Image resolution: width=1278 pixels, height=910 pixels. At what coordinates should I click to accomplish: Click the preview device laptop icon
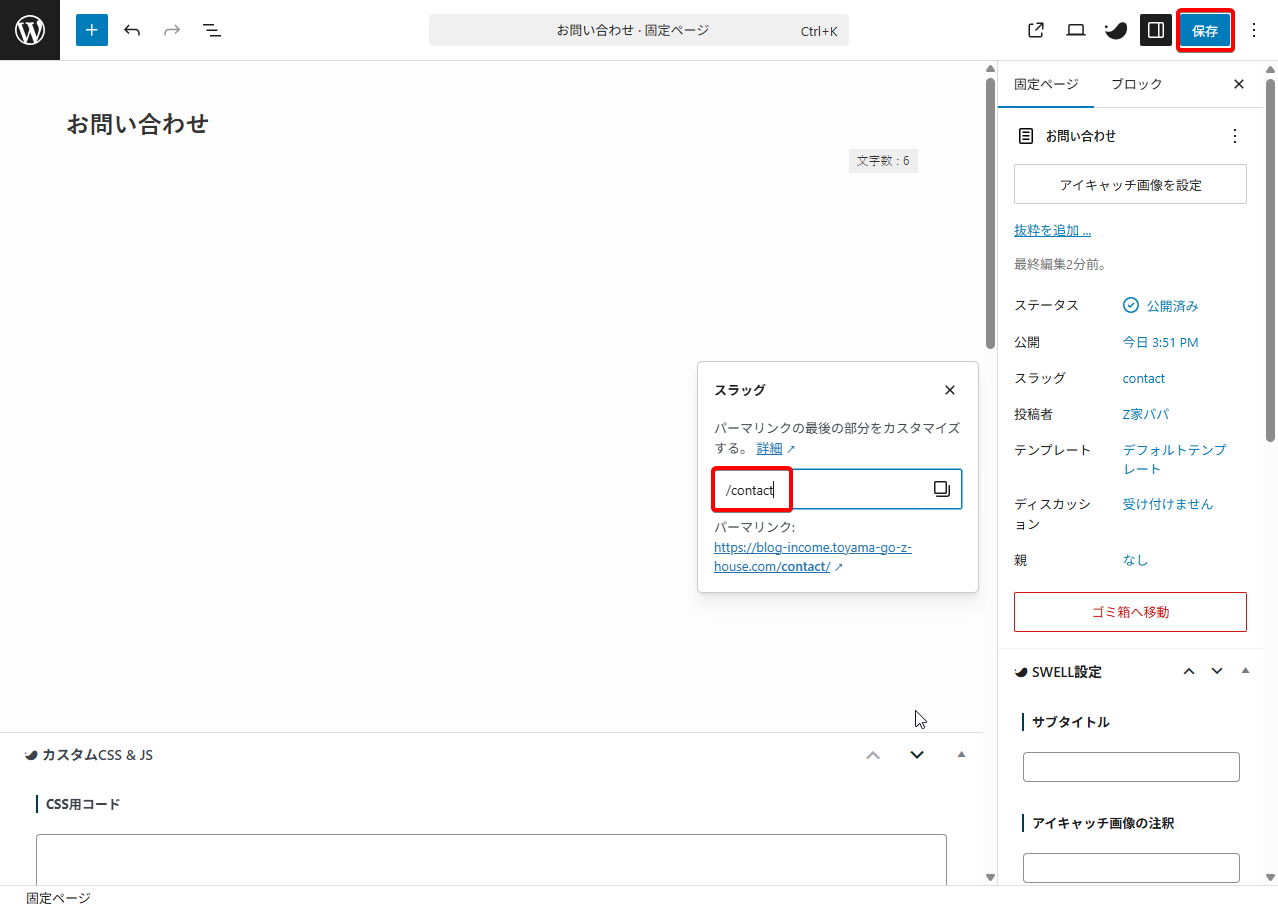1076,30
